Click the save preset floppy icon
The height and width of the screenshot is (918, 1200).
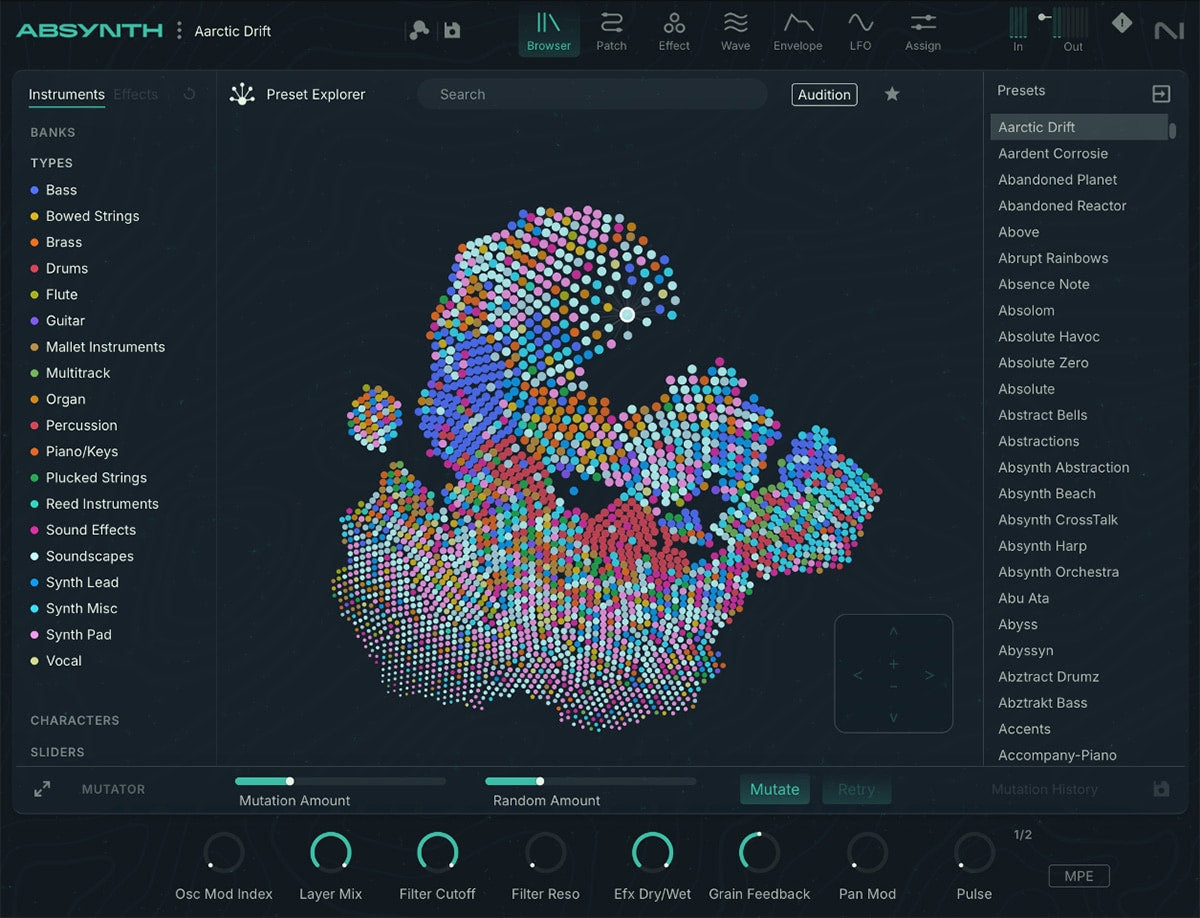pos(452,30)
